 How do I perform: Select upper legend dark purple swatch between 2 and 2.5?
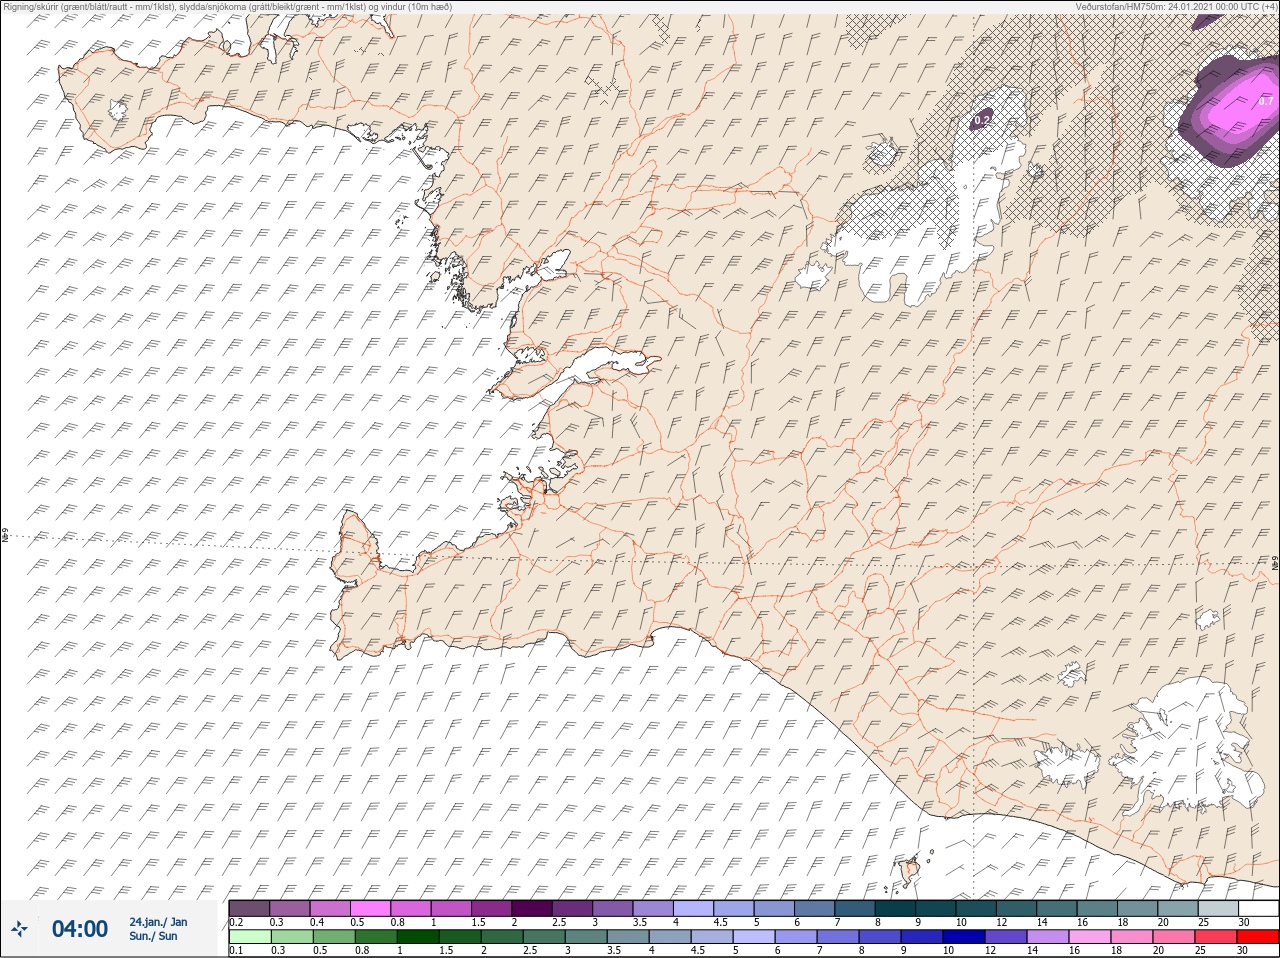click(533, 908)
